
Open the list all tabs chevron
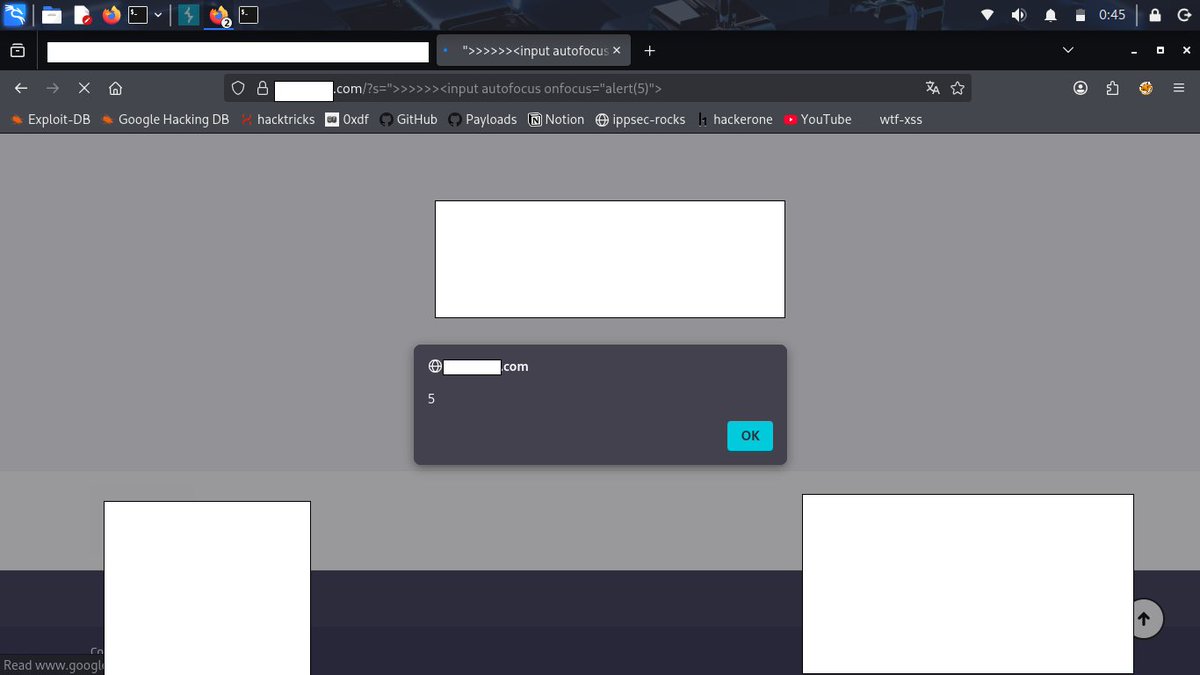[1068, 50]
